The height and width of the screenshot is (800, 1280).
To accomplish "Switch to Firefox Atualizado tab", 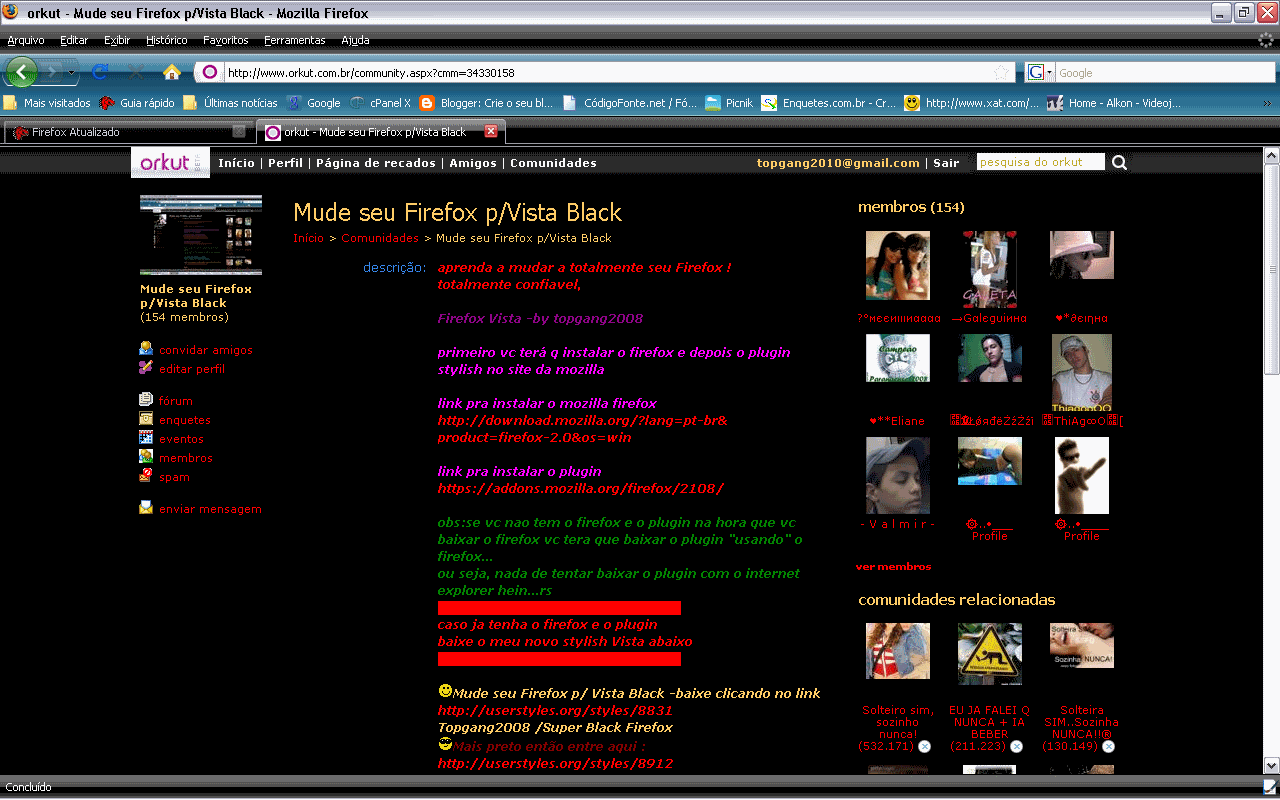I will coord(128,131).
